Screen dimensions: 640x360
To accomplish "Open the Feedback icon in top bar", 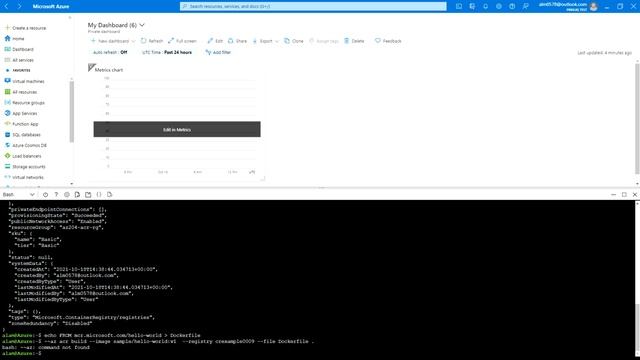I will click(x=525, y=7).
